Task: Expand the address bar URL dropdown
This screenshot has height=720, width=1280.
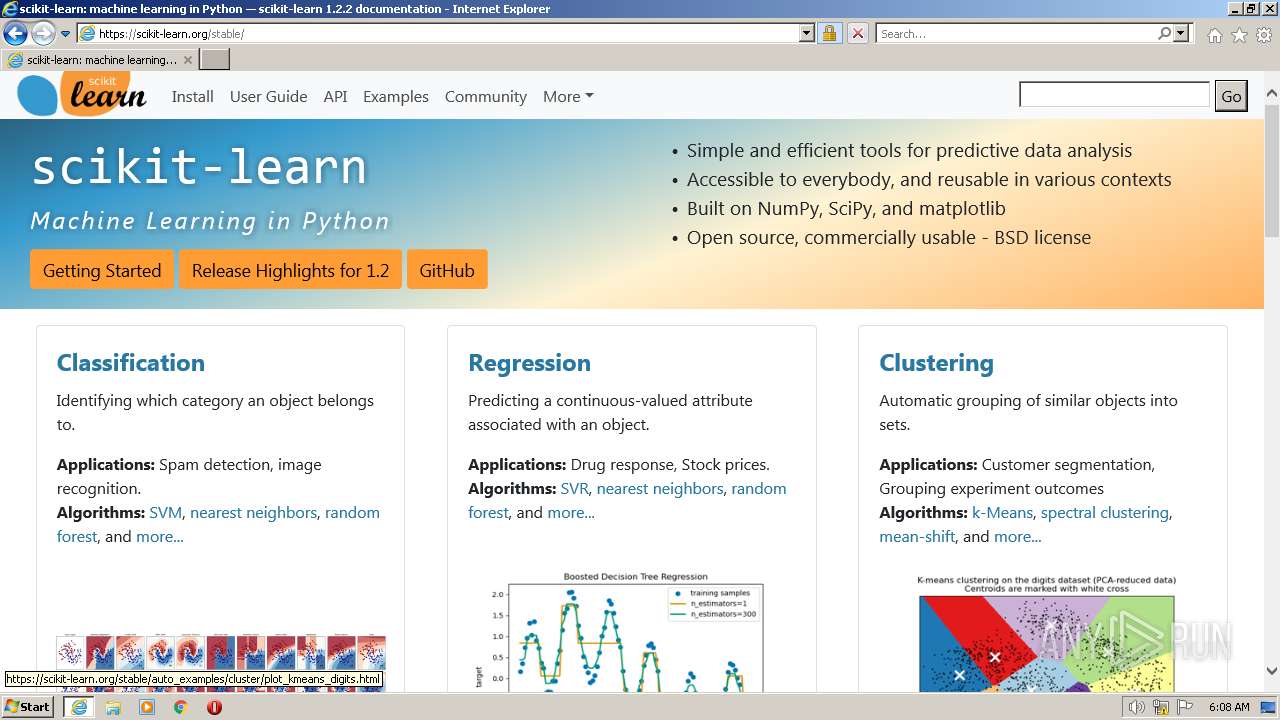Action: (x=807, y=34)
